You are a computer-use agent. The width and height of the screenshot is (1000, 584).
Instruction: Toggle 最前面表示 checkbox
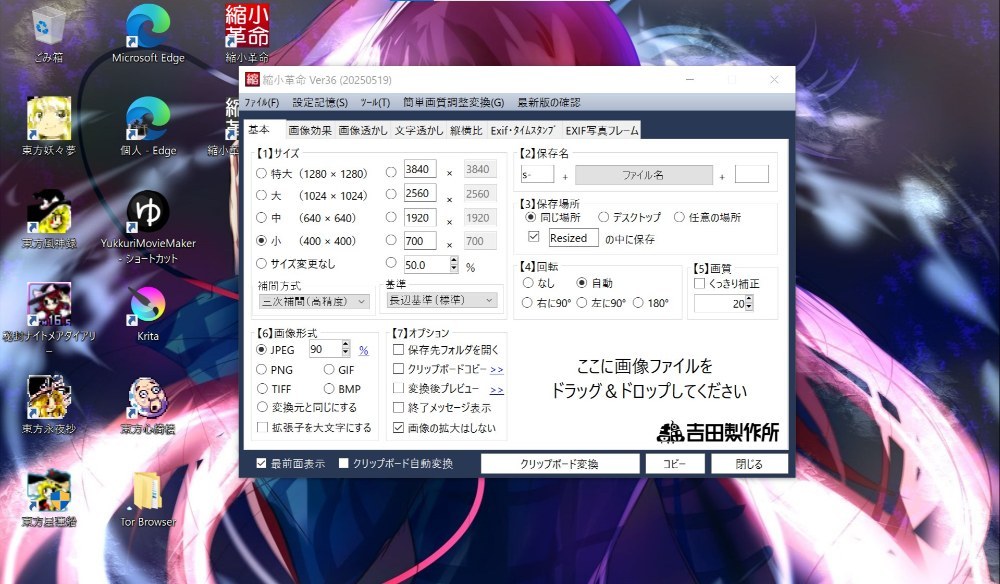[261, 464]
